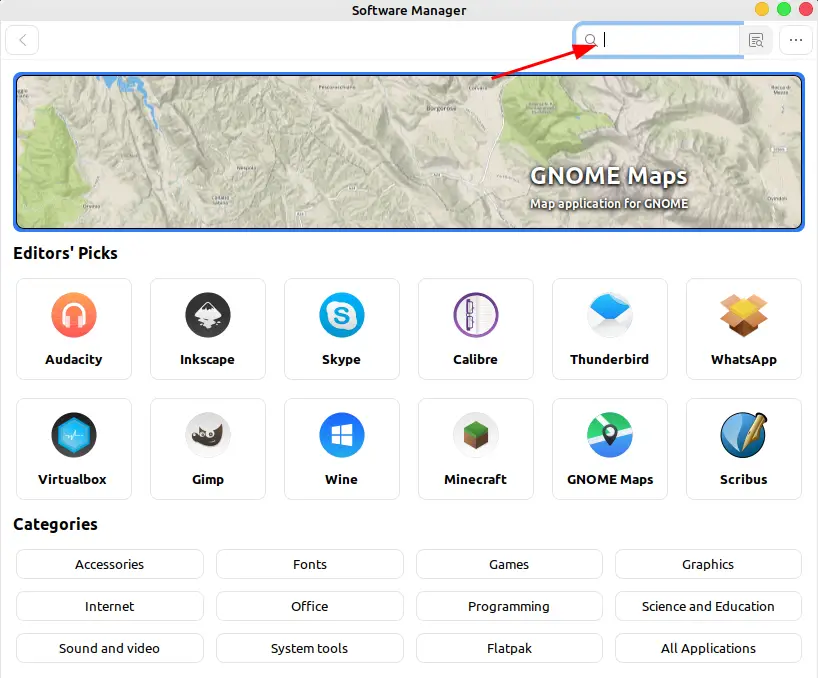Click the back arrow button
818x678 pixels.
(x=22, y=40)
